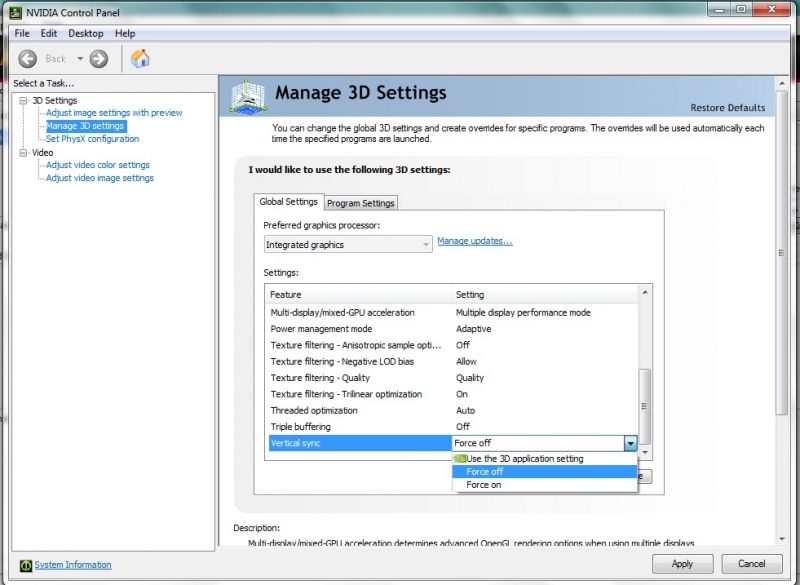
Task: Open the Vertical sync dropdown arrow
Action: coord(630,443)
